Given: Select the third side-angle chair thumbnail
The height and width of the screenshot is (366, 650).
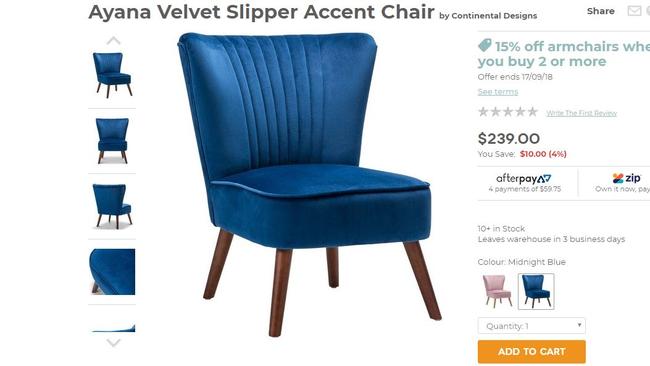Looking at the screenshot, I should pyautogui.click(x=112, y=206).
